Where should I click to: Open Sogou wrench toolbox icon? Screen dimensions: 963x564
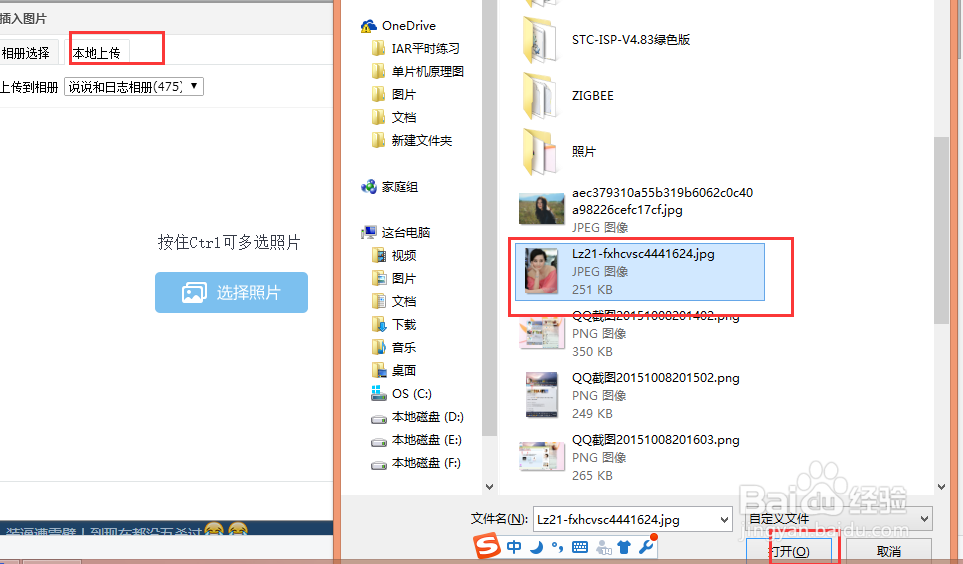[647, 545]
